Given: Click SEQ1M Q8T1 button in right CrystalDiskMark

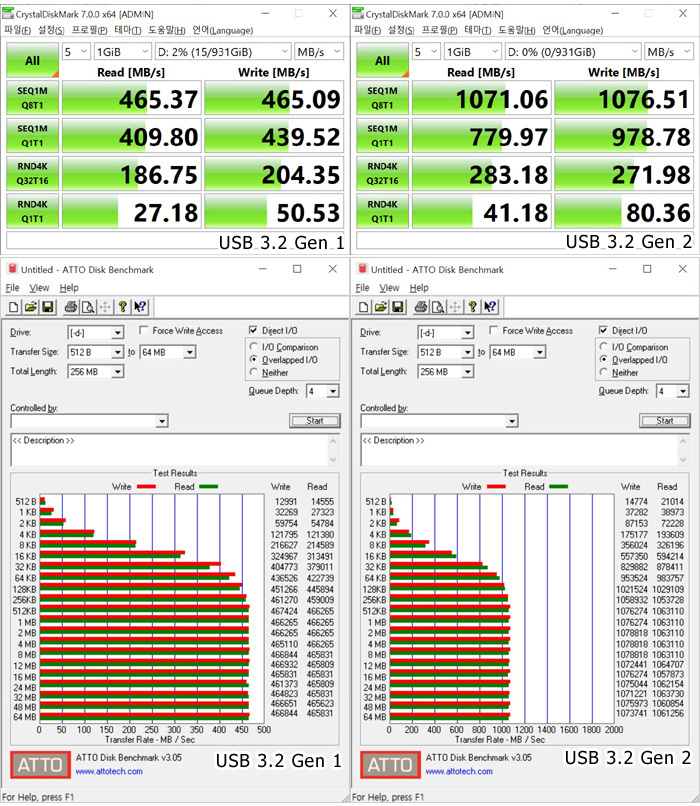Looking at the screenshot, I should tap(382, 98).
